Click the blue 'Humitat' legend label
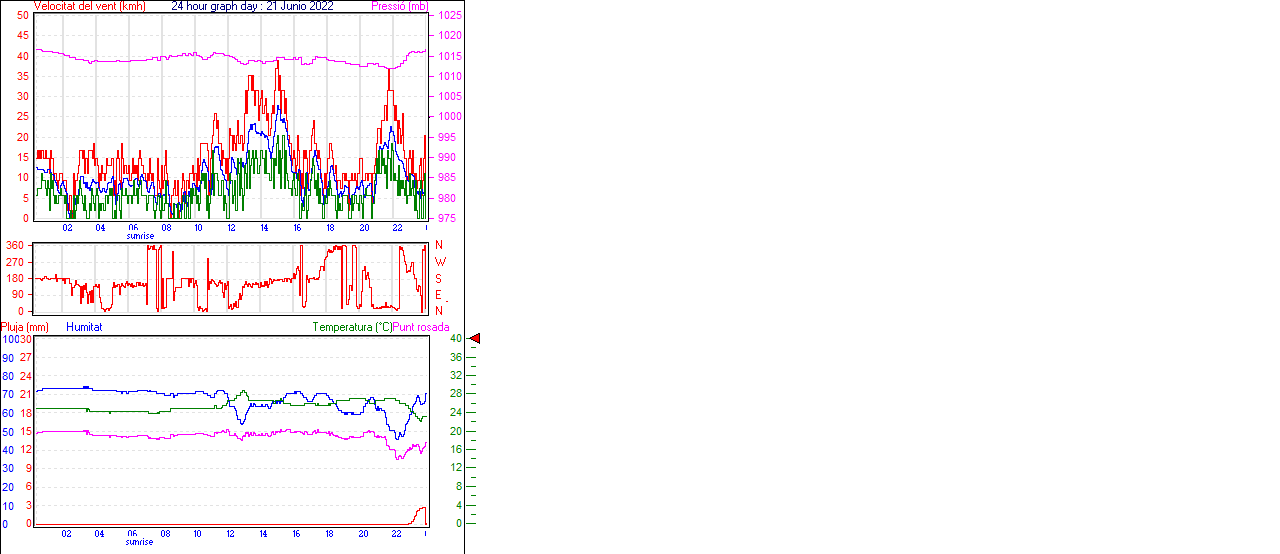1280x554 pixels. pyautogui.click(x=84, y=327)
